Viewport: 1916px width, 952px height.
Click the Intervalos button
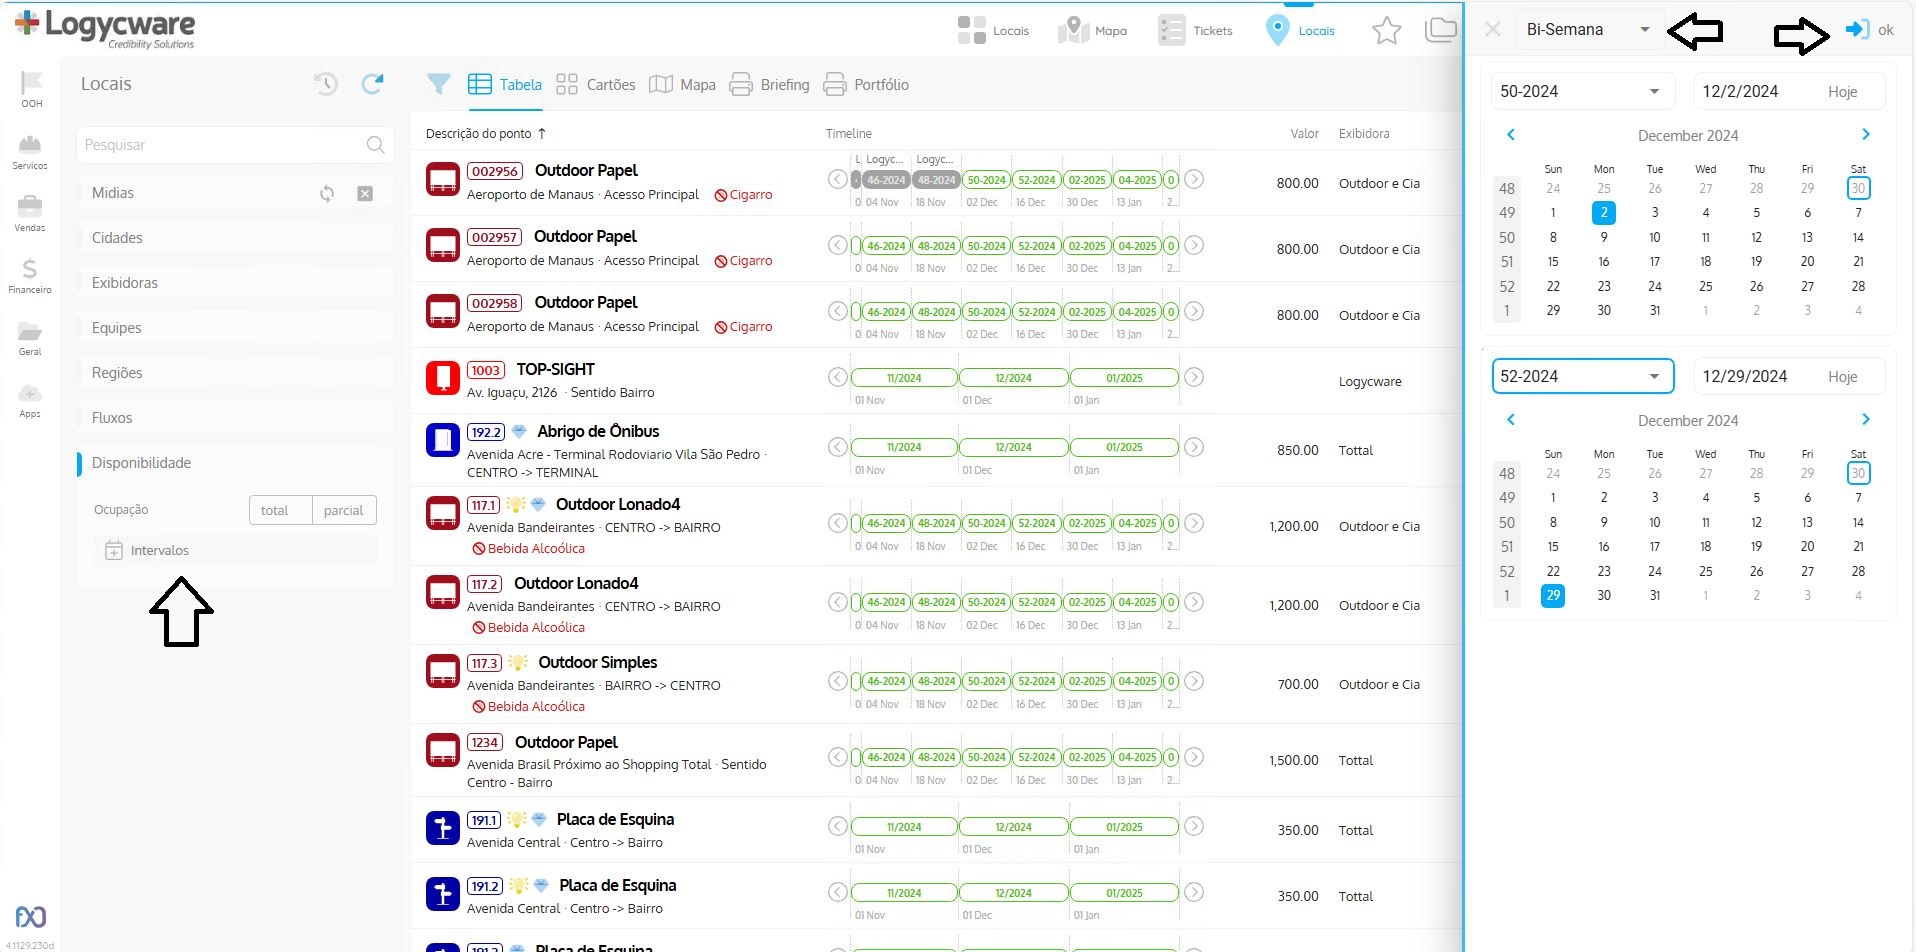point(235,551)
